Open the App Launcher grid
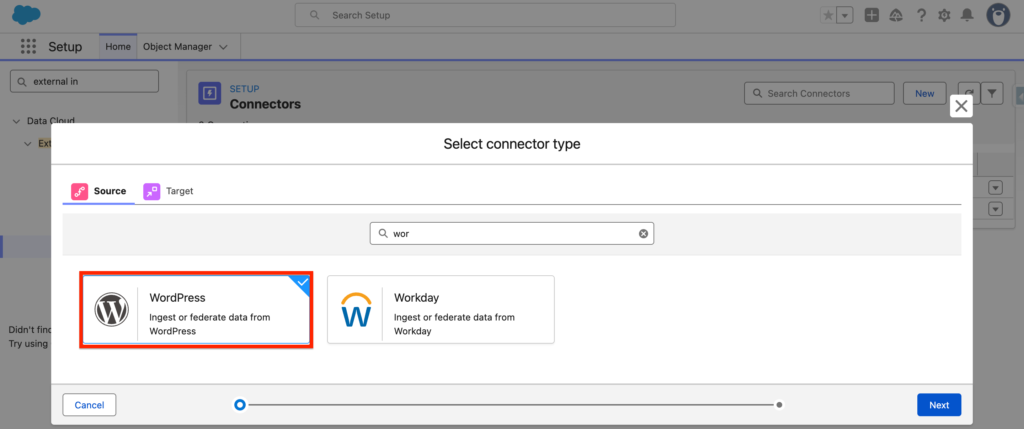Viewport: 1024px width, 429px height. 28,47
